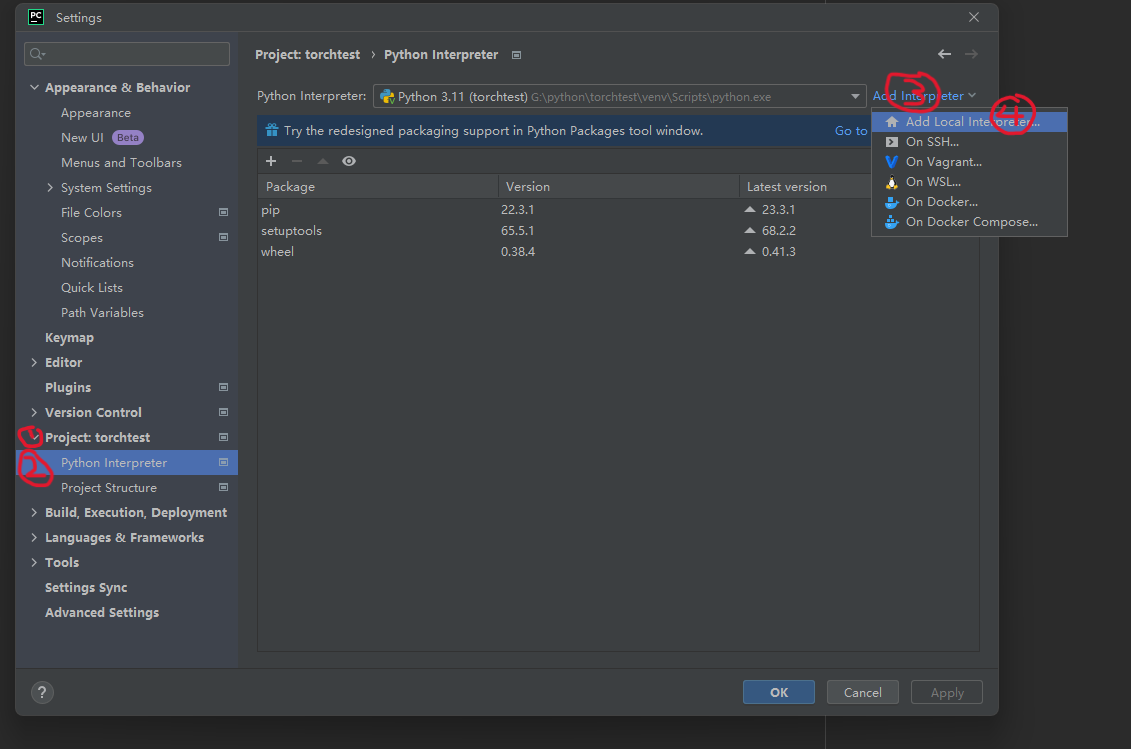Expand Build, Execution, Deployment section
The image size is (1131, 749).
point(34,512)
